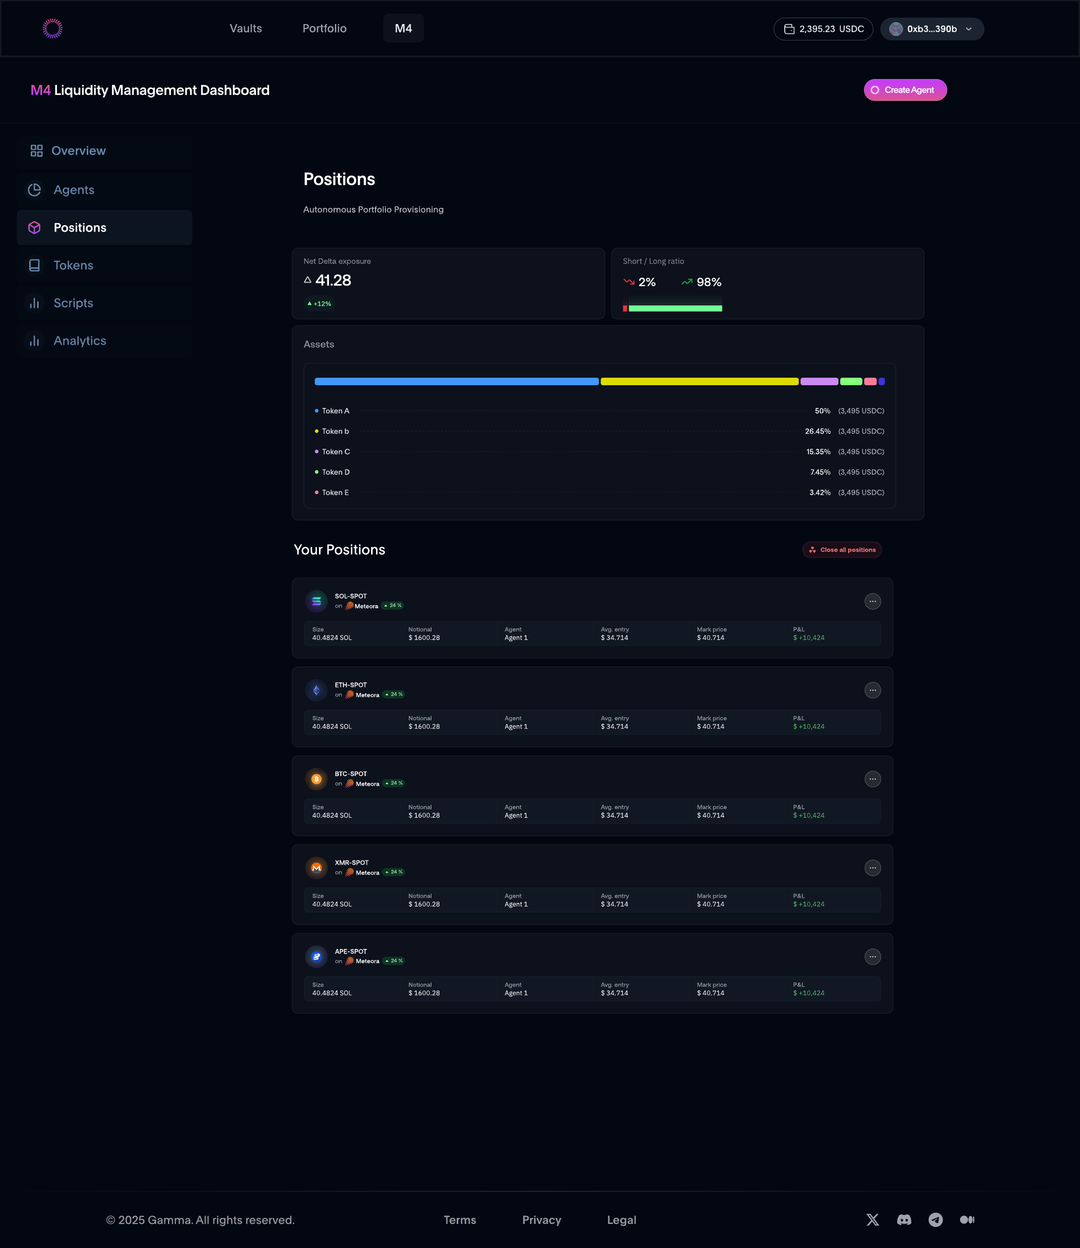Open the Privacy footer link
The width and height of the screenshot is (1080, 1248).
click(542, 1220)
